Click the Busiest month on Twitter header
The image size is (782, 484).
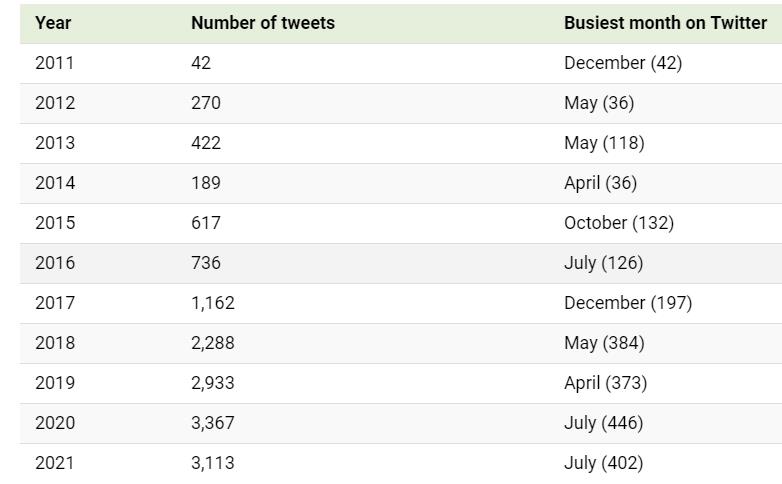pyautogui.click(x=665, y=23)
